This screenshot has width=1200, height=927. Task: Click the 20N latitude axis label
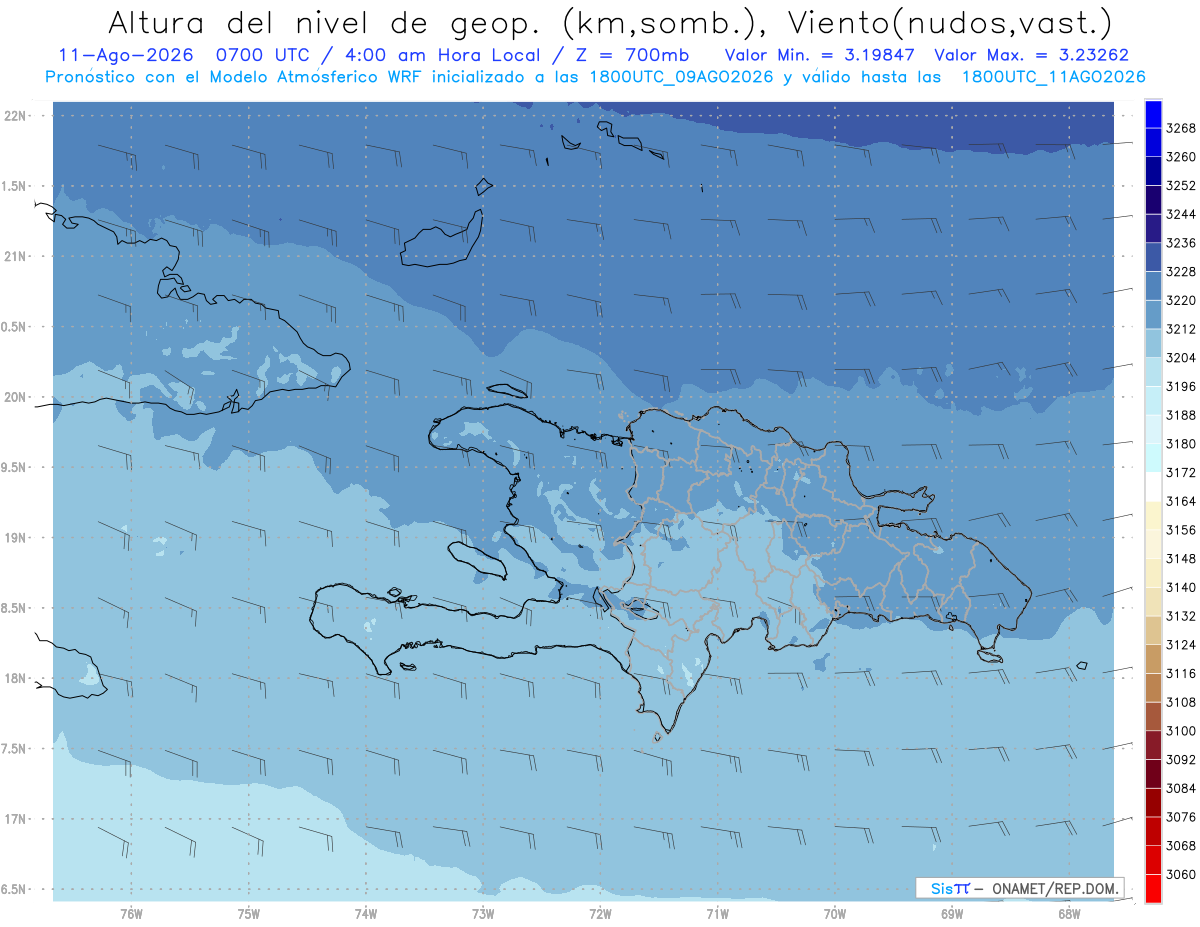(x=17, y=397)
